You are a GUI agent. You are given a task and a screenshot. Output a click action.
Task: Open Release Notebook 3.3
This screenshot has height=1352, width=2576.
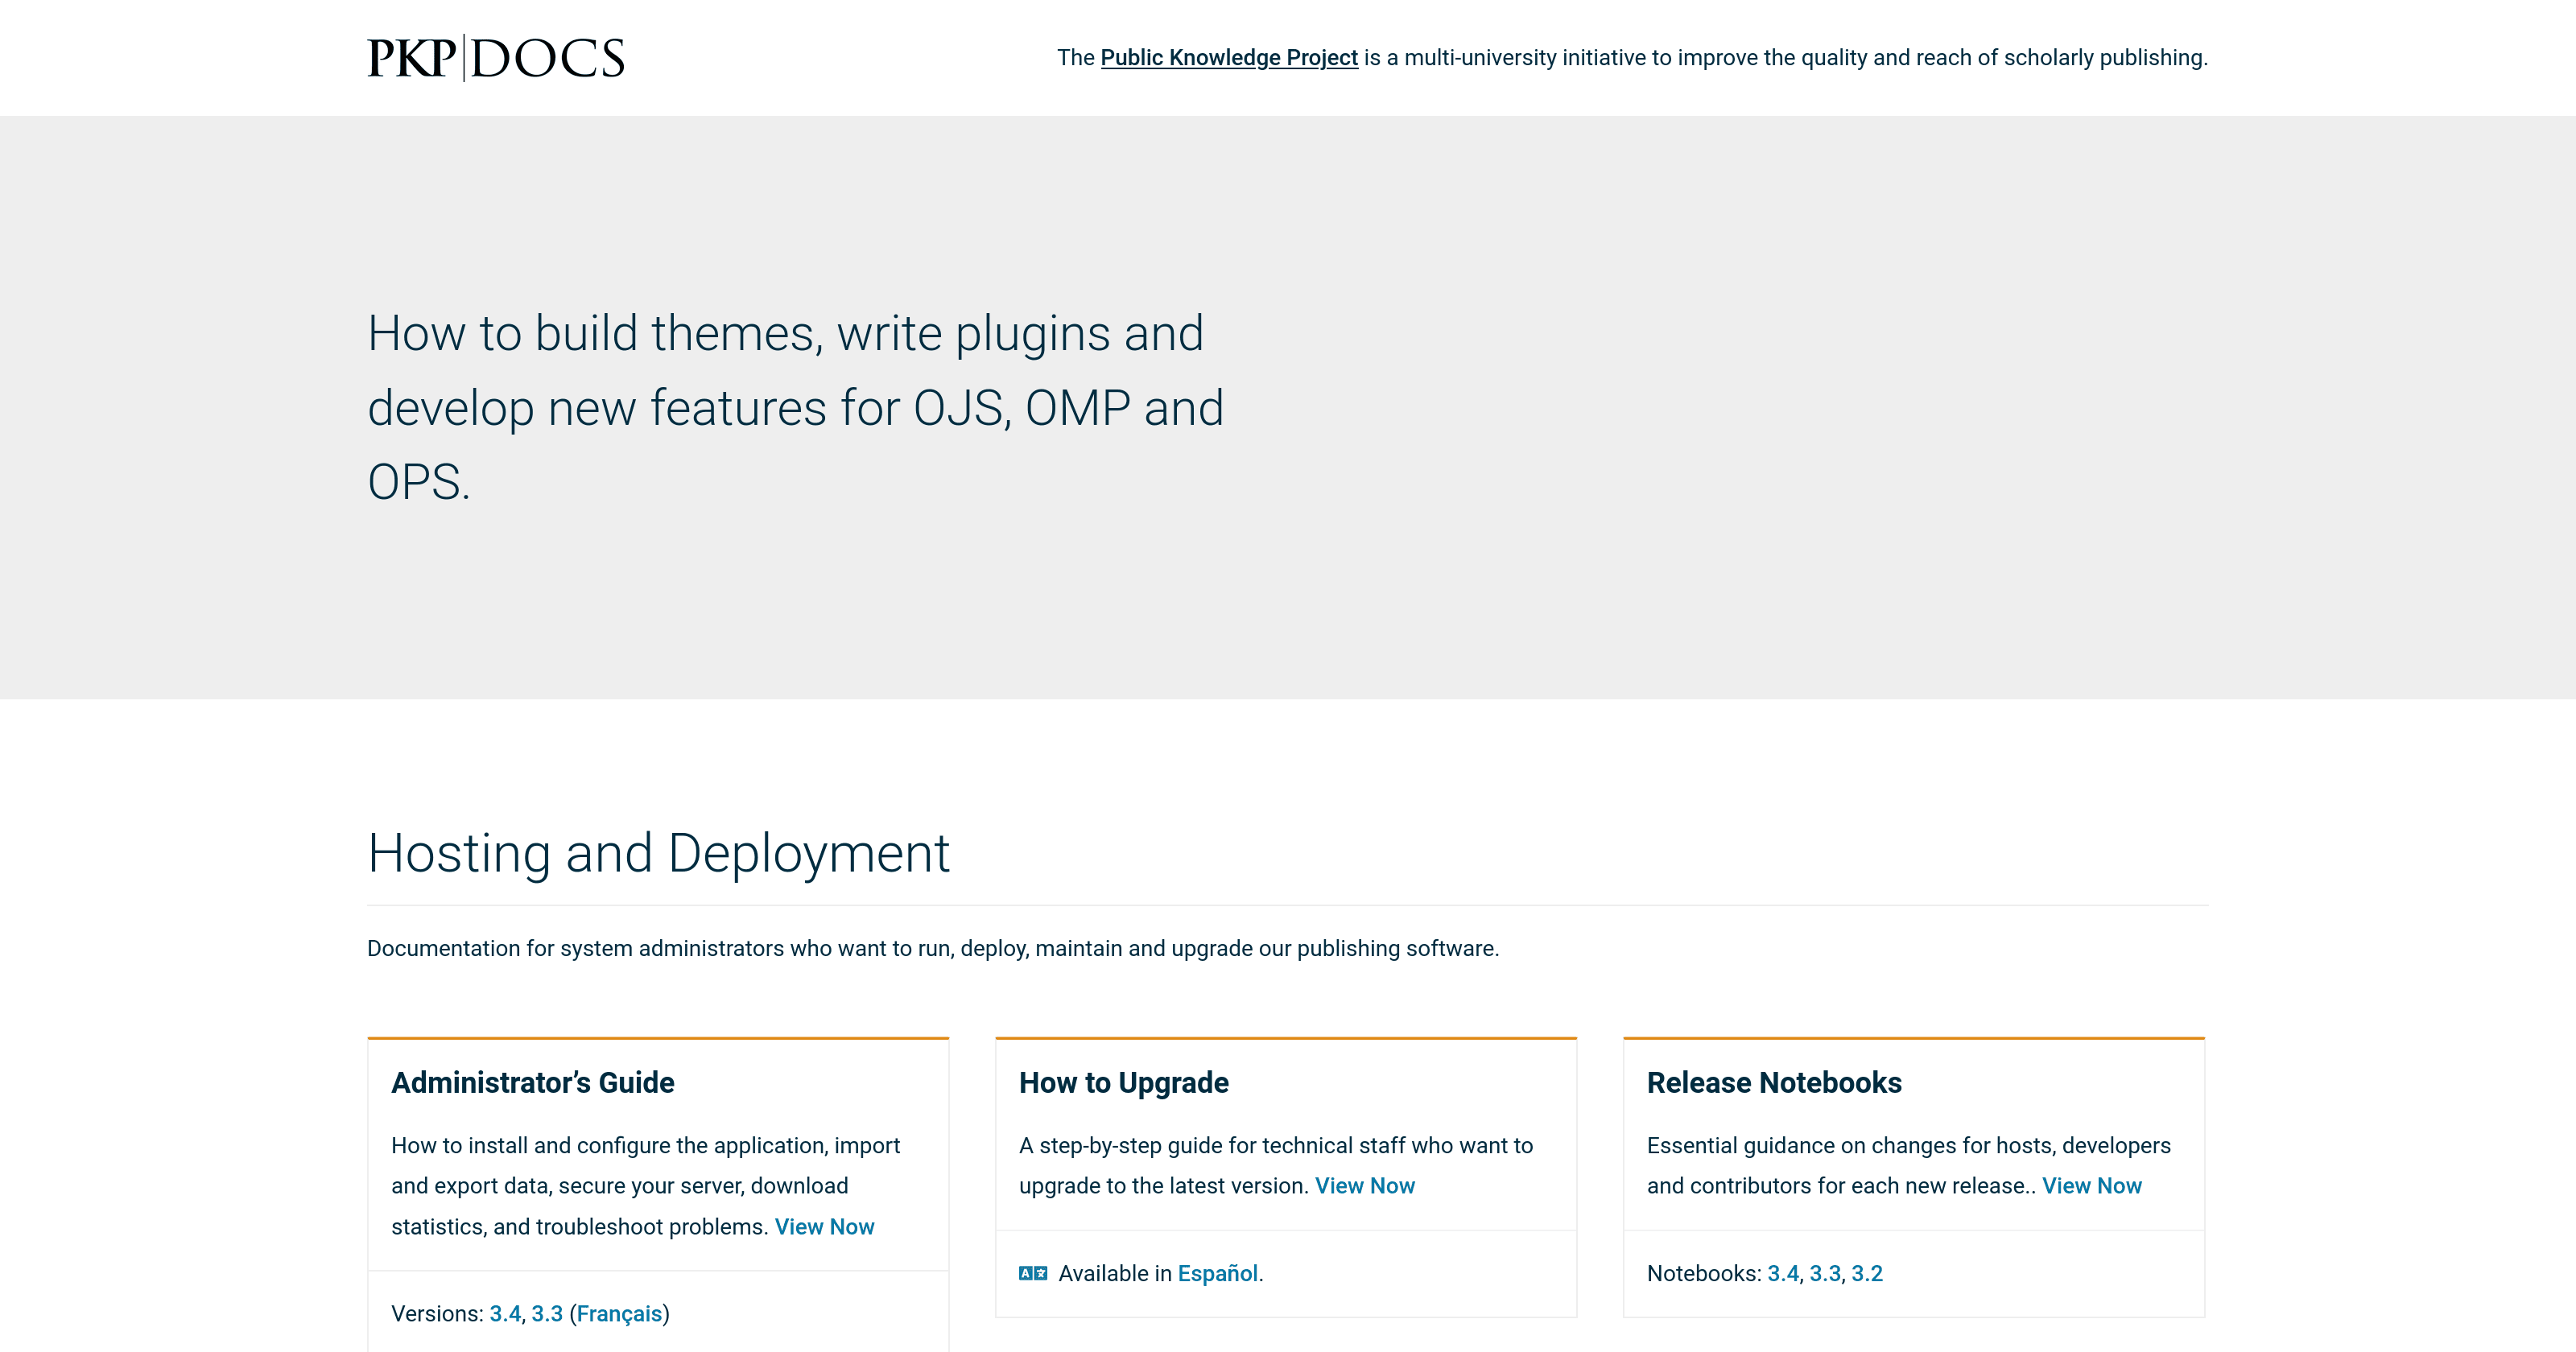tap(1826, 1273)
